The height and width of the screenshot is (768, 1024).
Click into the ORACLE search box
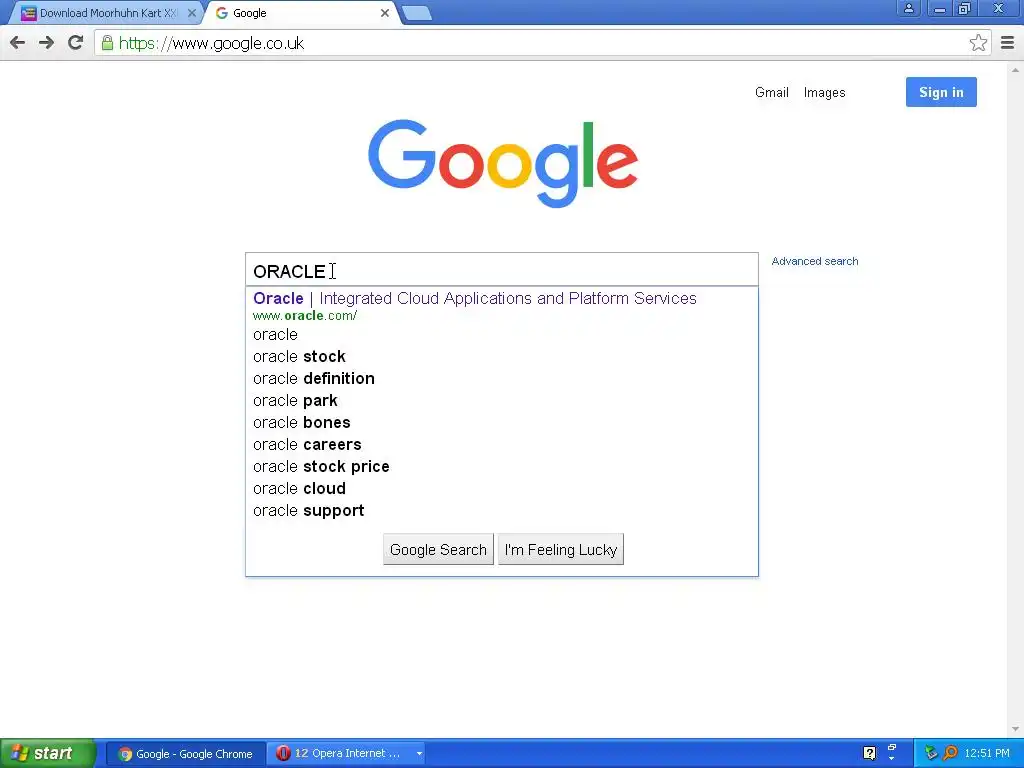coord(502,270)
